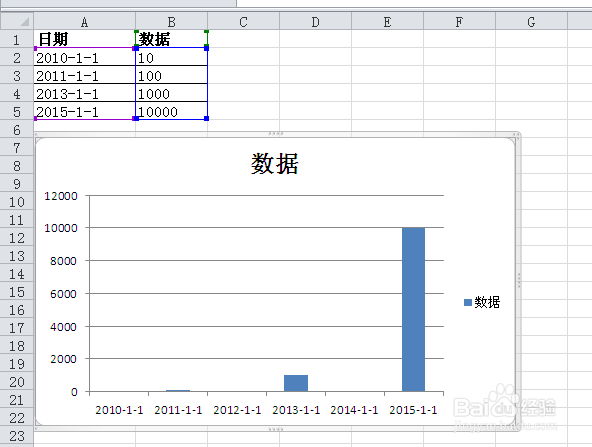Screen dimensions: 592x447
Task: Click x-axis label 2012-1-1
Action: click(237, 410)
